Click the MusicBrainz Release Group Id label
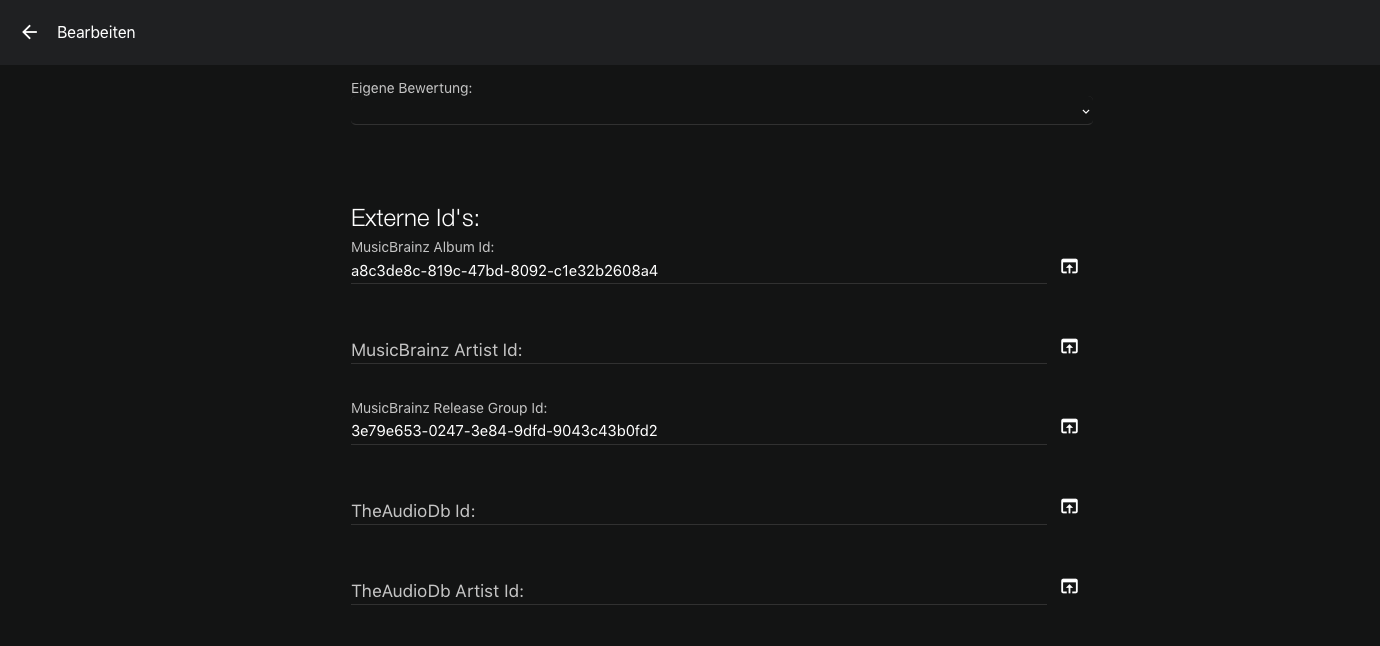 tap(449, 408)
